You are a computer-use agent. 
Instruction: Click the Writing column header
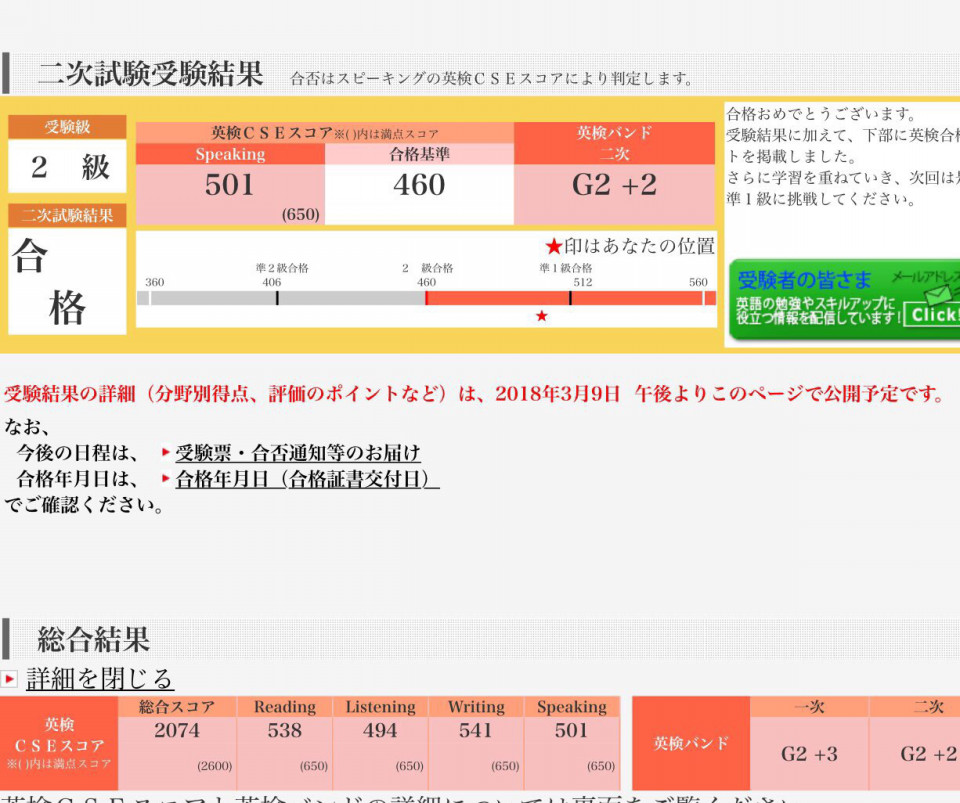click(x=476, y=707)
